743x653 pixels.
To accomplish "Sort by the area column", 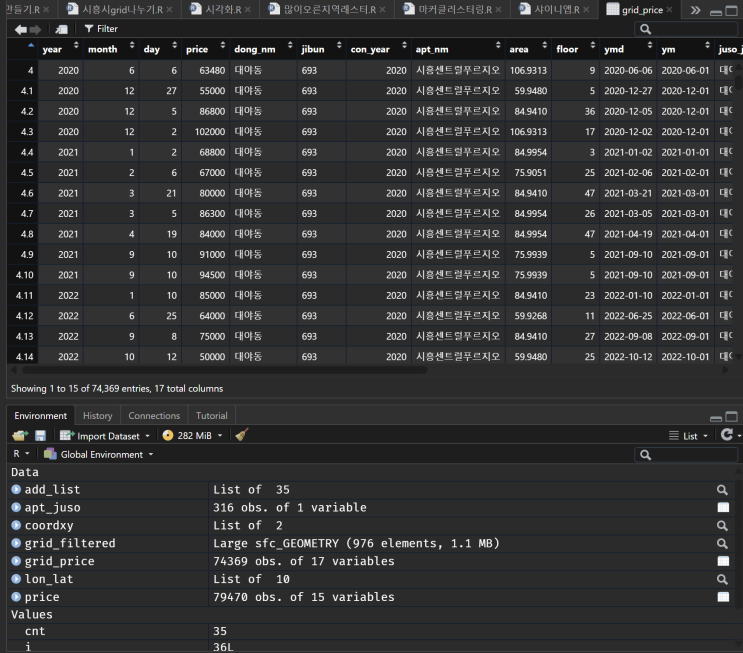I will pyautogui.click(x=528, y=49).
